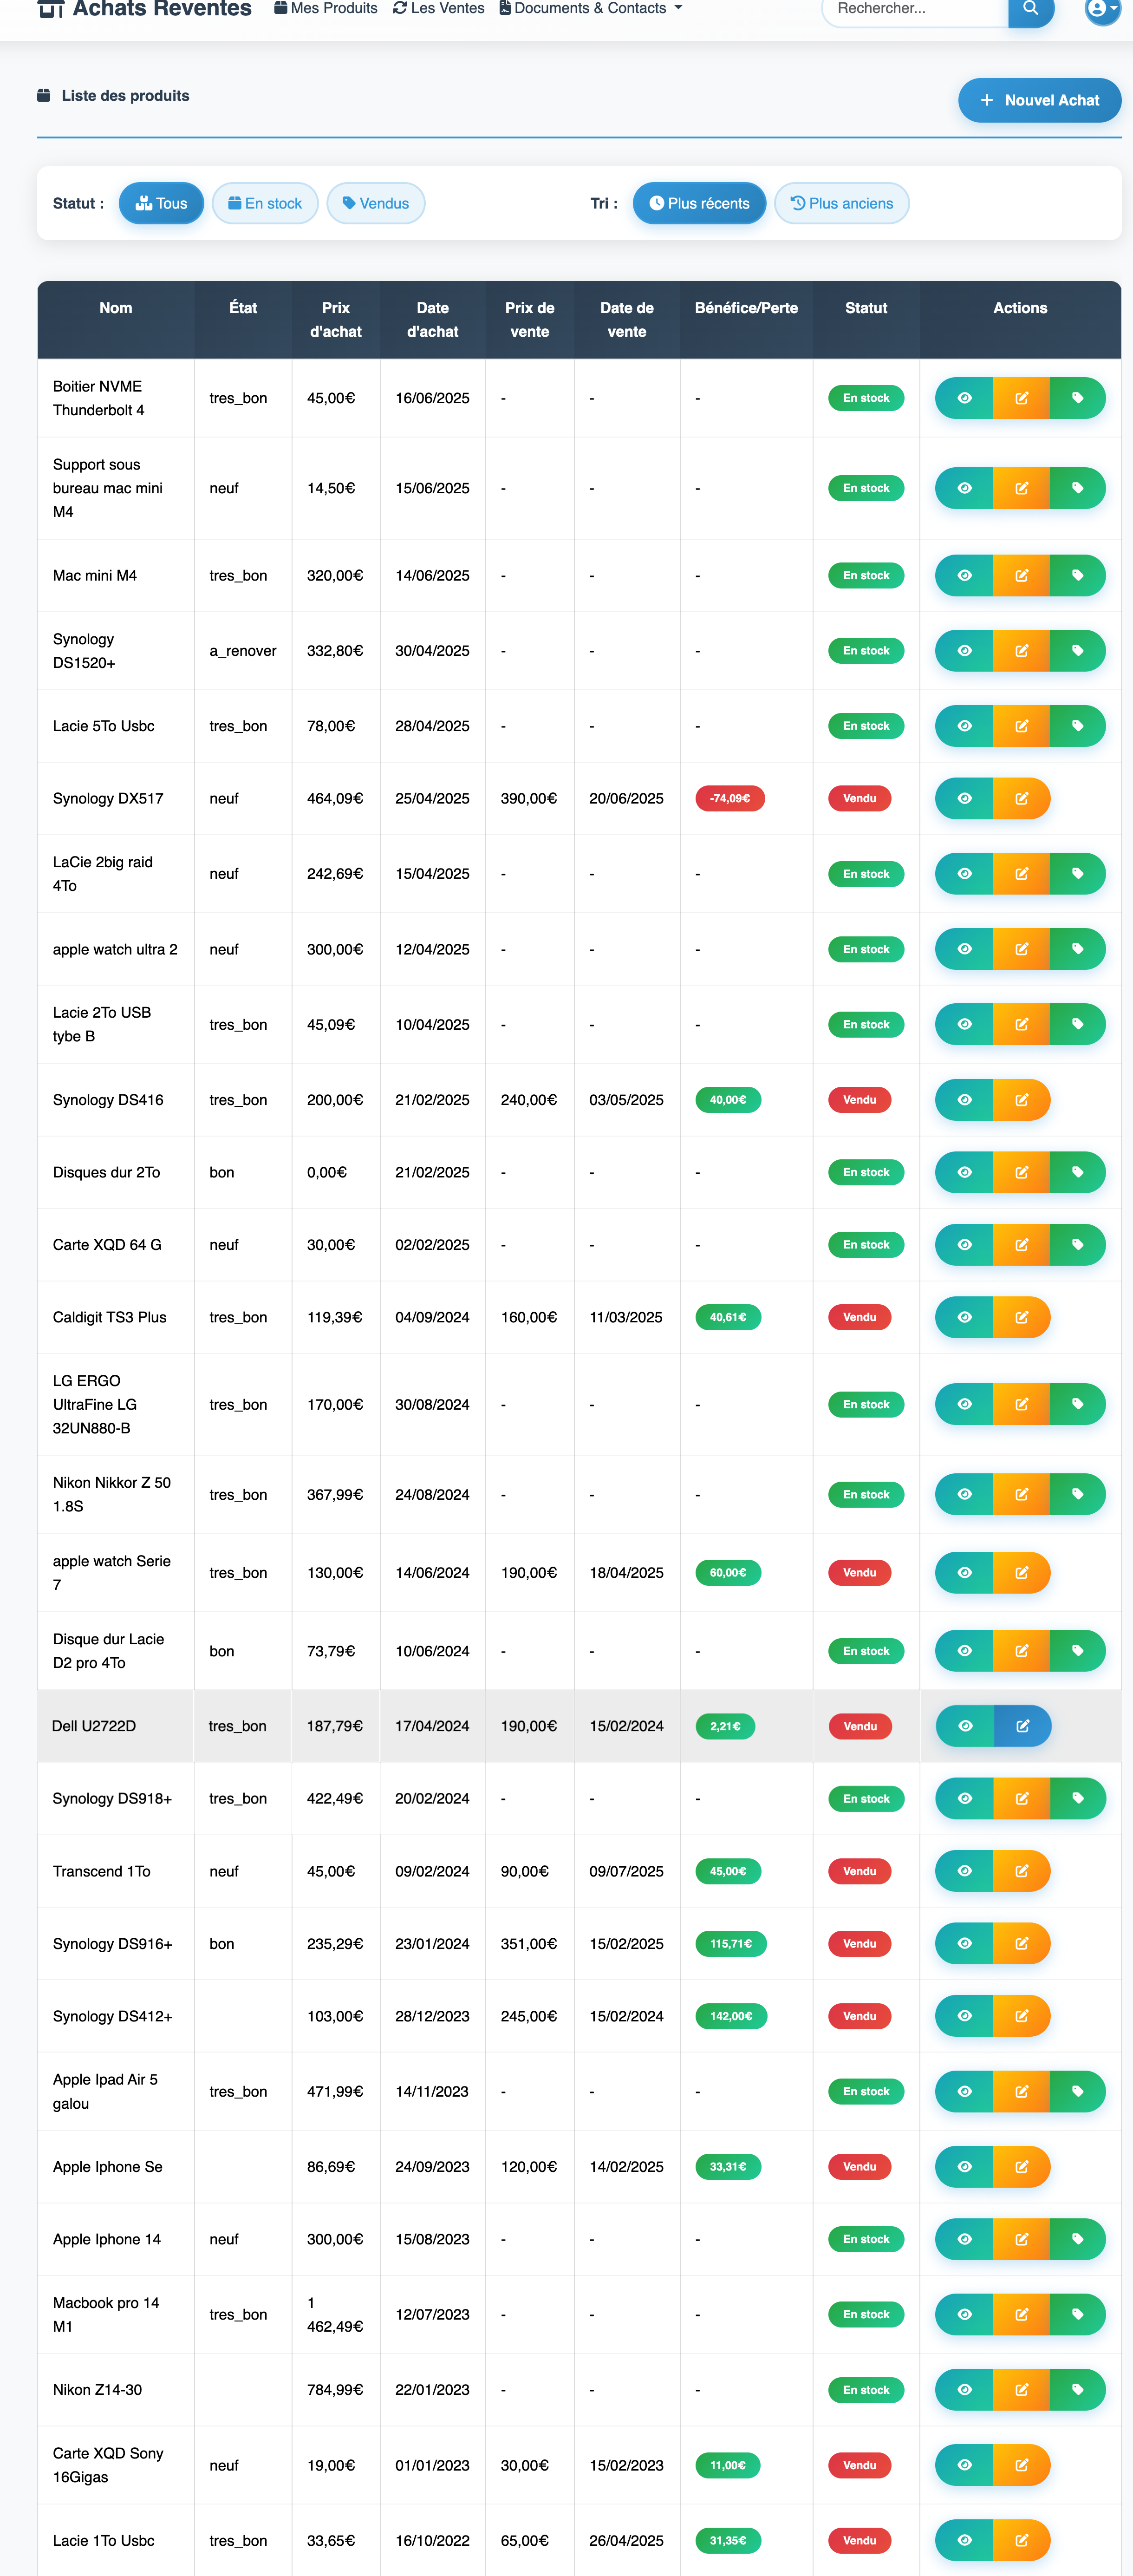Expand Documents & Contacts dropdown menu

(x=590, y=9)
